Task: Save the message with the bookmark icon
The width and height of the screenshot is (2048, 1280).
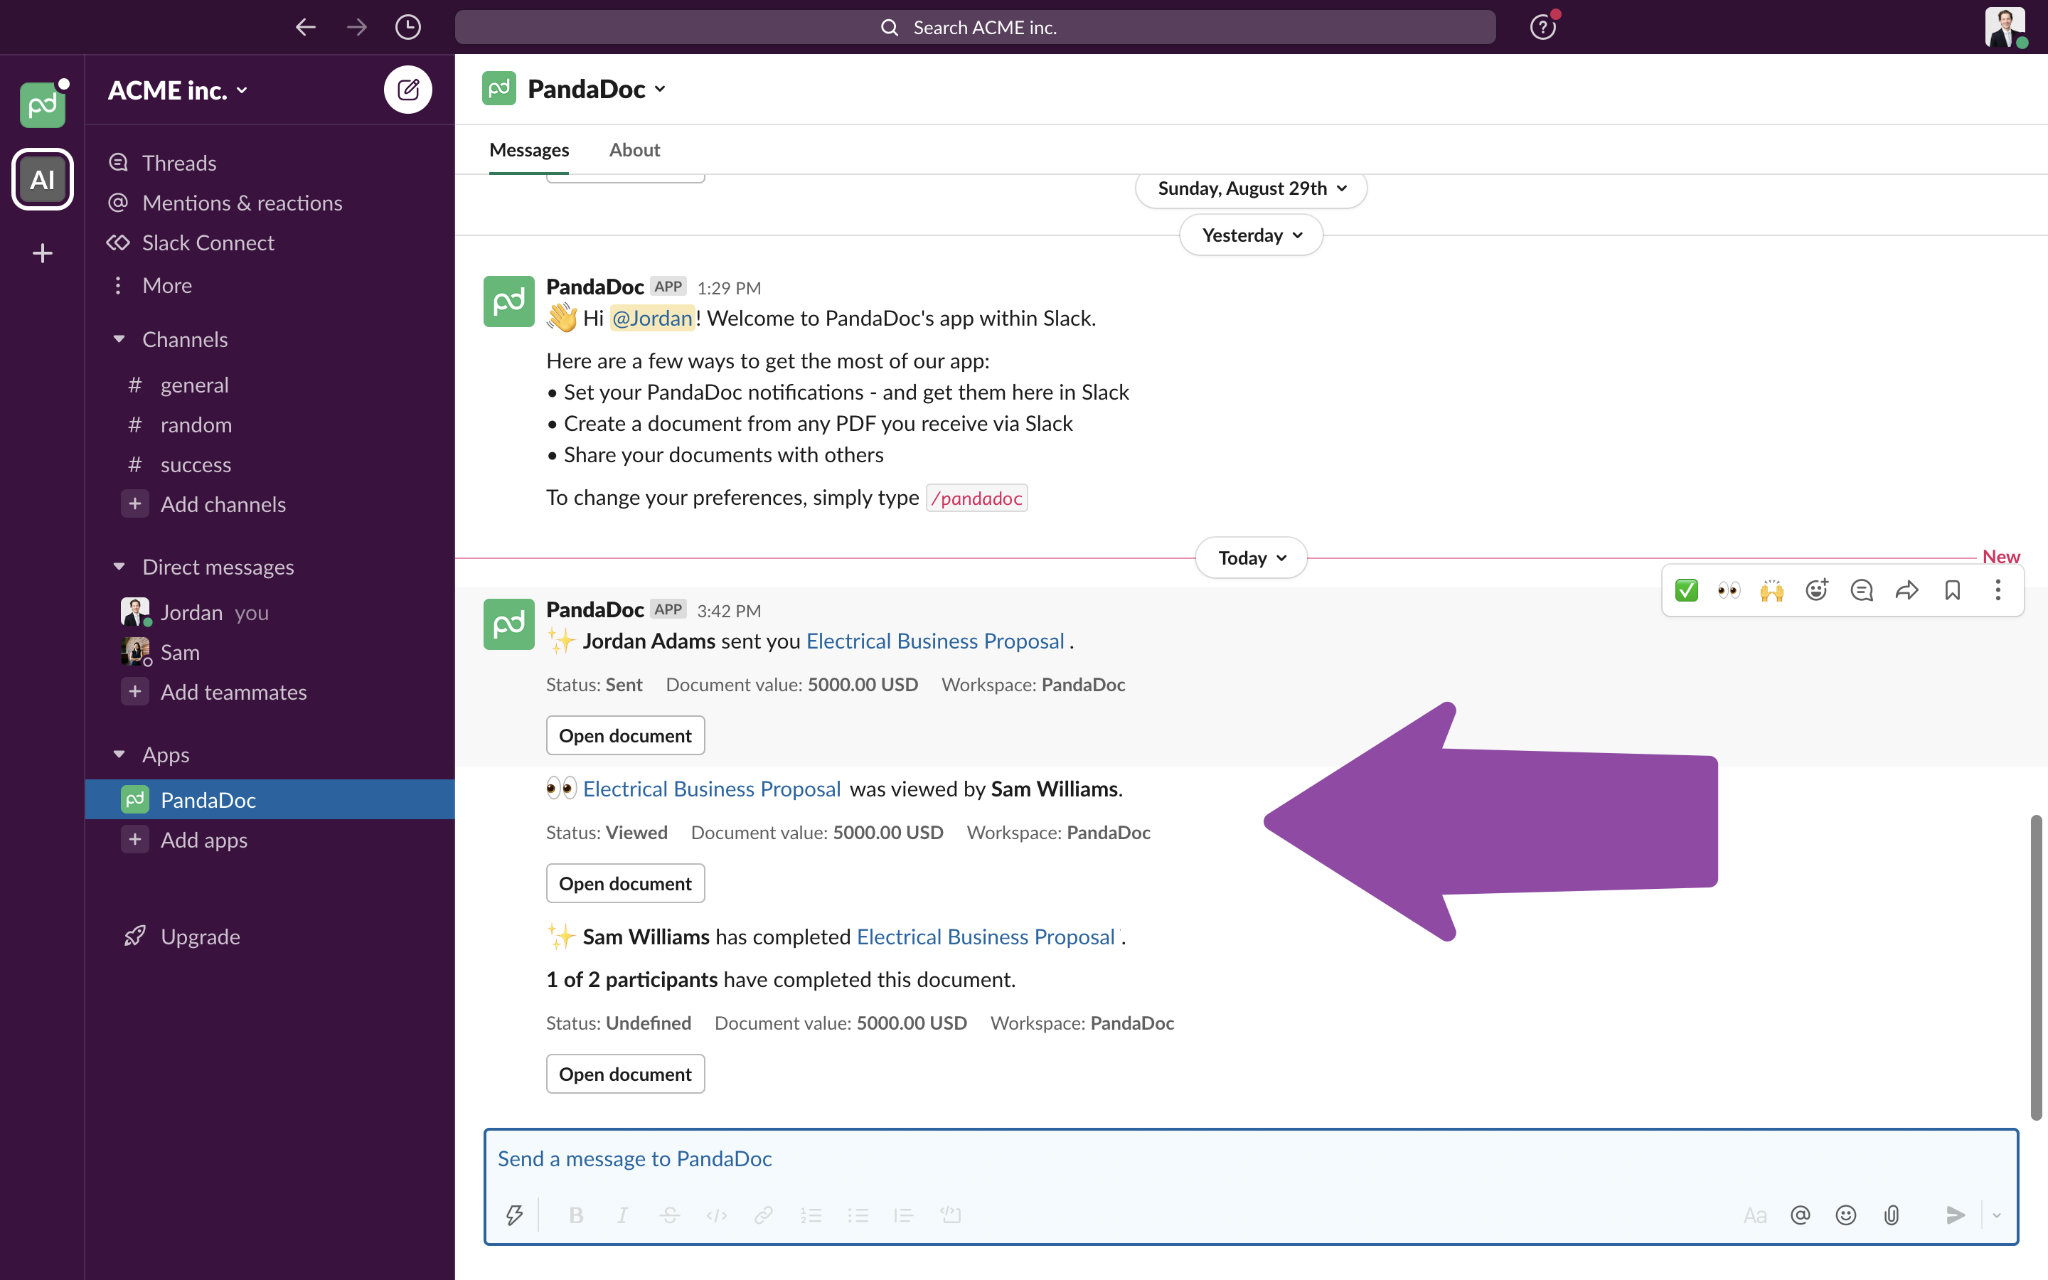Action: 1952,590
